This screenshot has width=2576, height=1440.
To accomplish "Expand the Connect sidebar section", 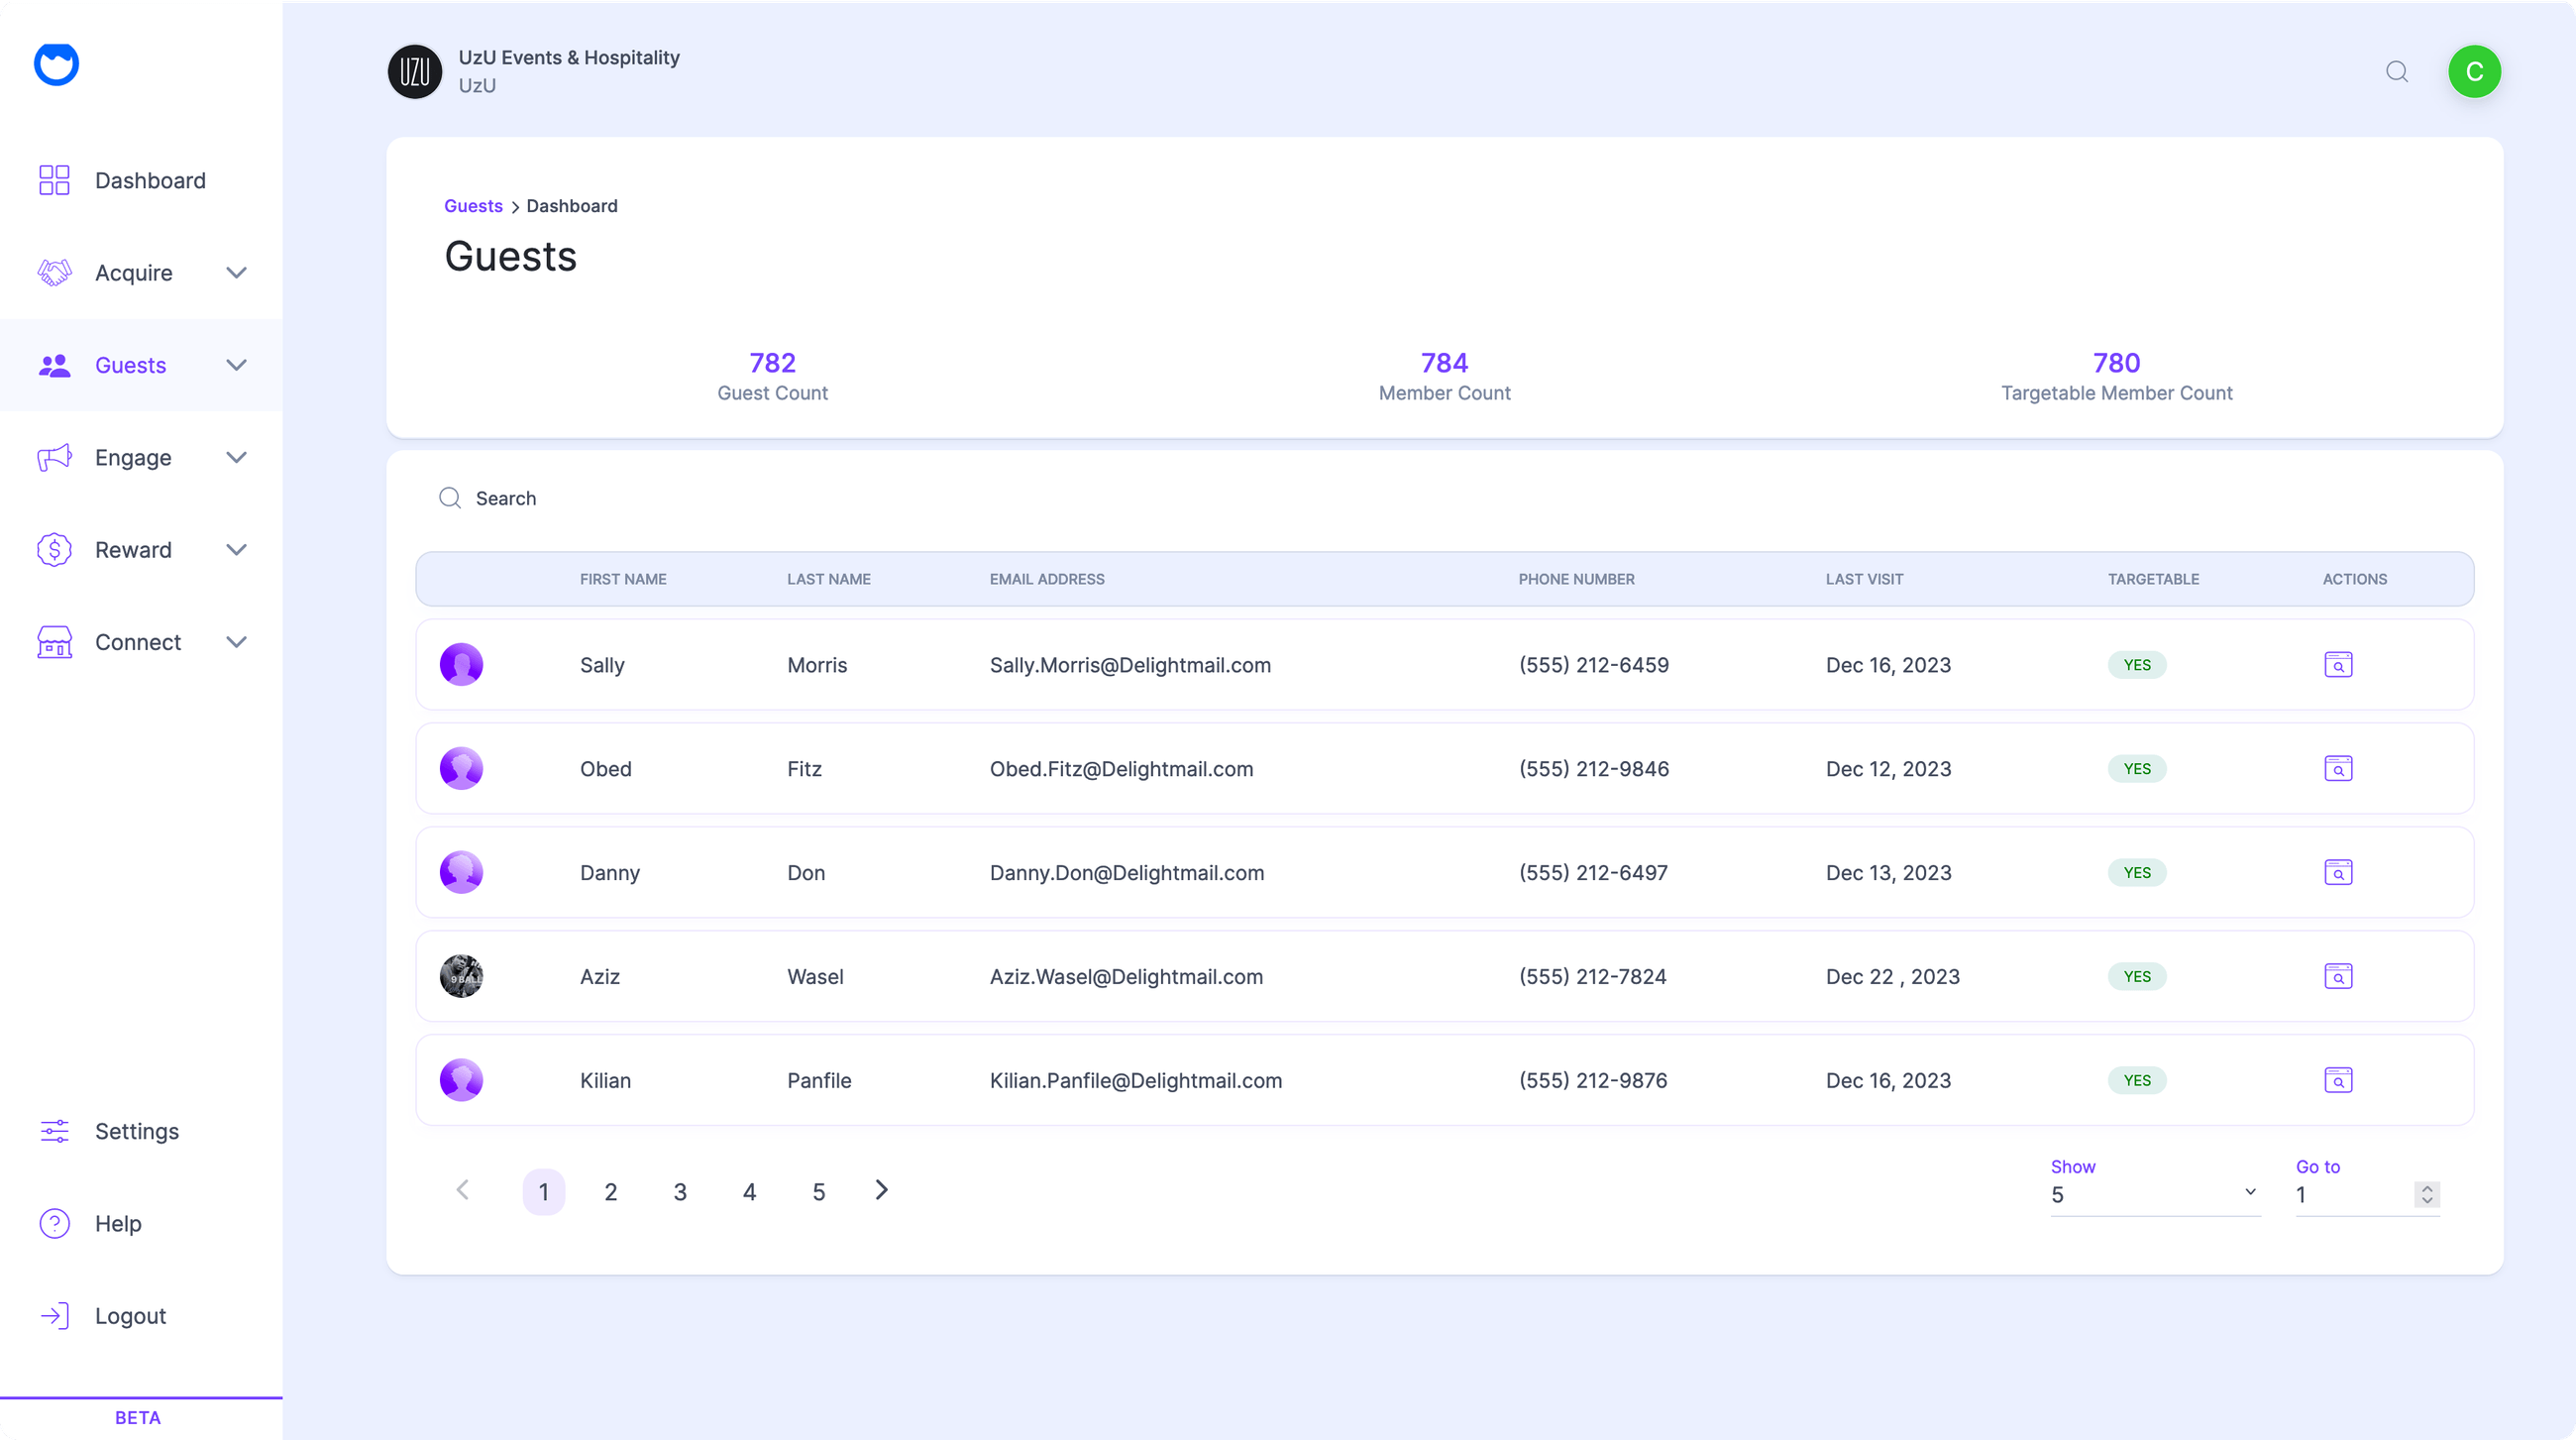I will (x=236, y=642).
